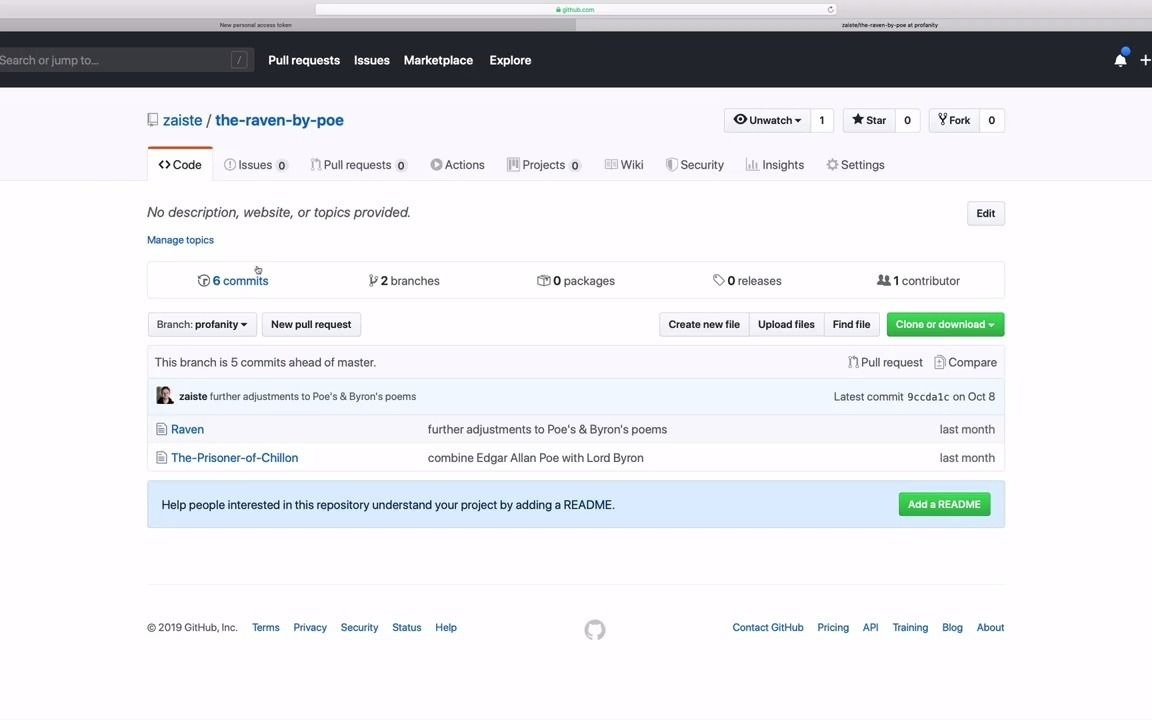Click the Add a README button
Image resolution: width=1152 pixels, height=720 pixels.
coord(944,504)
